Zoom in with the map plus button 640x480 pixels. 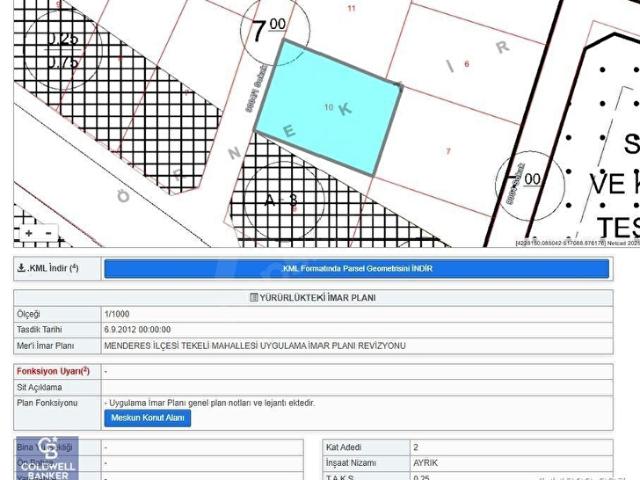coord(29,233)
